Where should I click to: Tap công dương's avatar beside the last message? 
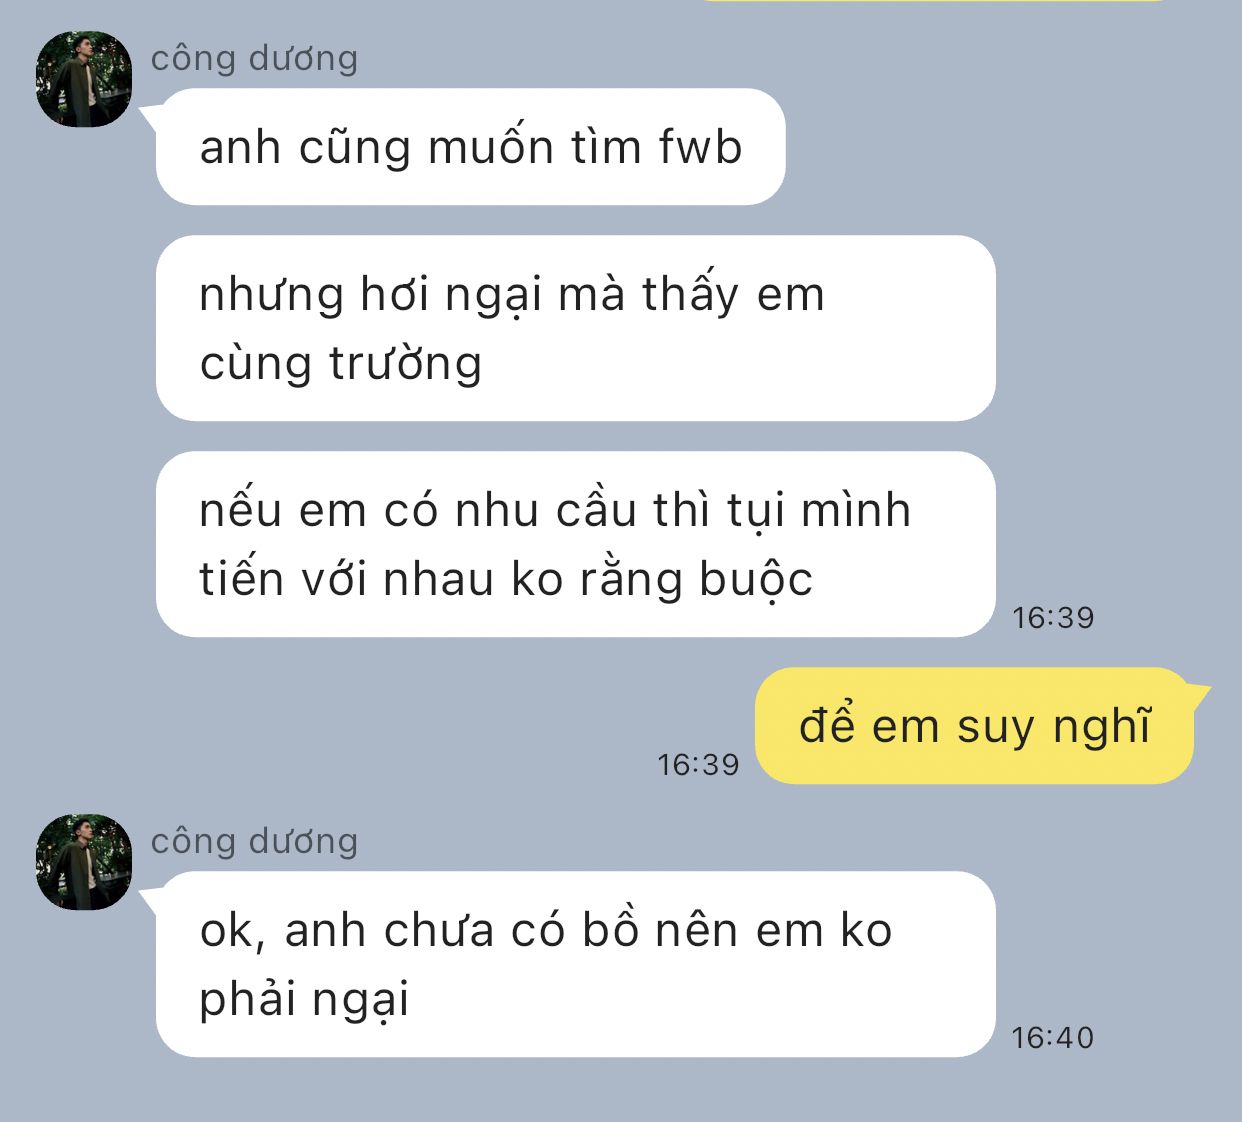84,862
